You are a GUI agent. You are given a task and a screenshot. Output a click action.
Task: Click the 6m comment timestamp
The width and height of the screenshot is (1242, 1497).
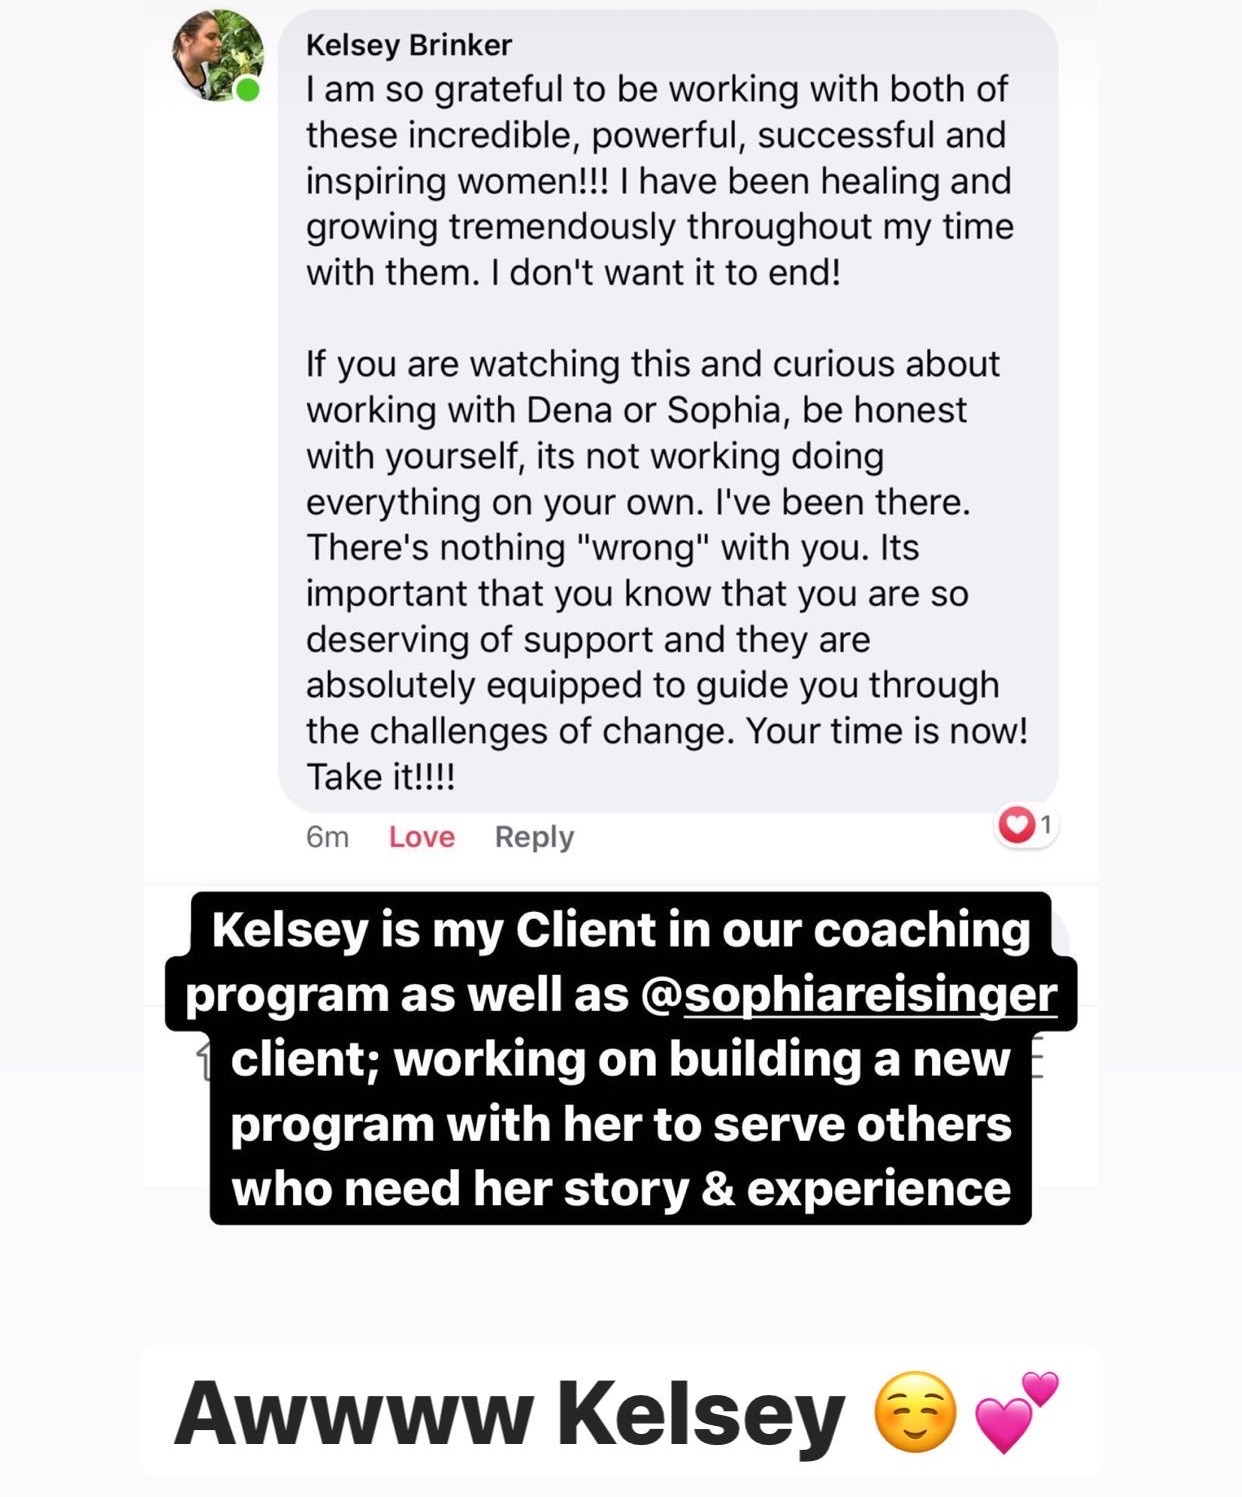tap(327, 836)
